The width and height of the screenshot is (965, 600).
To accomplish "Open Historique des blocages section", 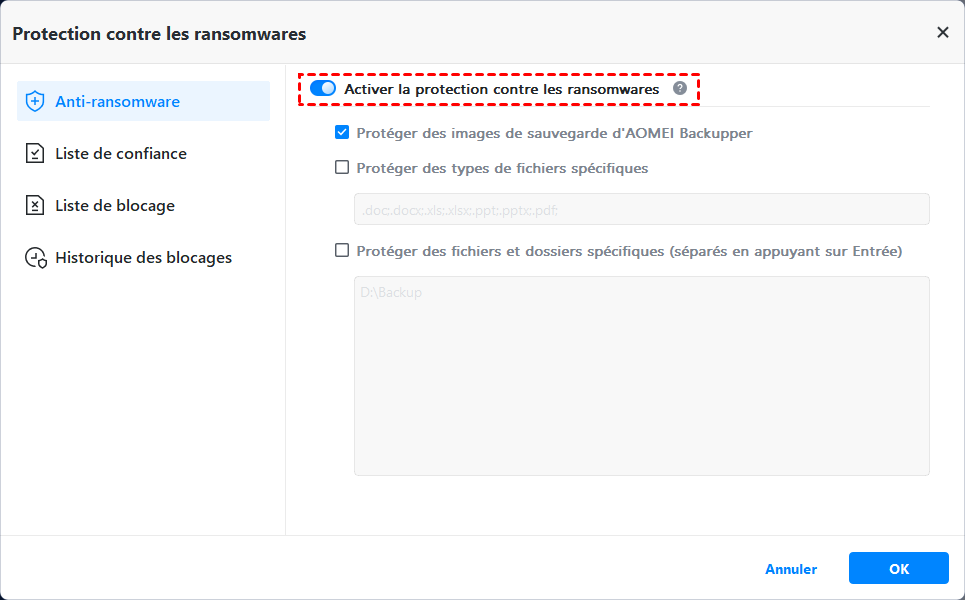I will (143, 257).
